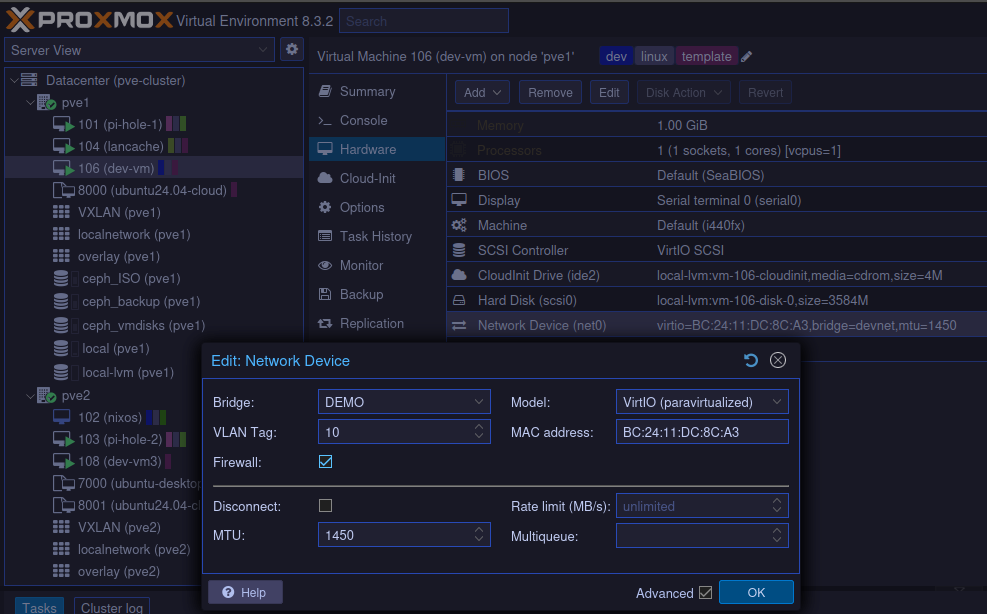Select the ceph_backup (pve1) storage icon

coord(62,301)
